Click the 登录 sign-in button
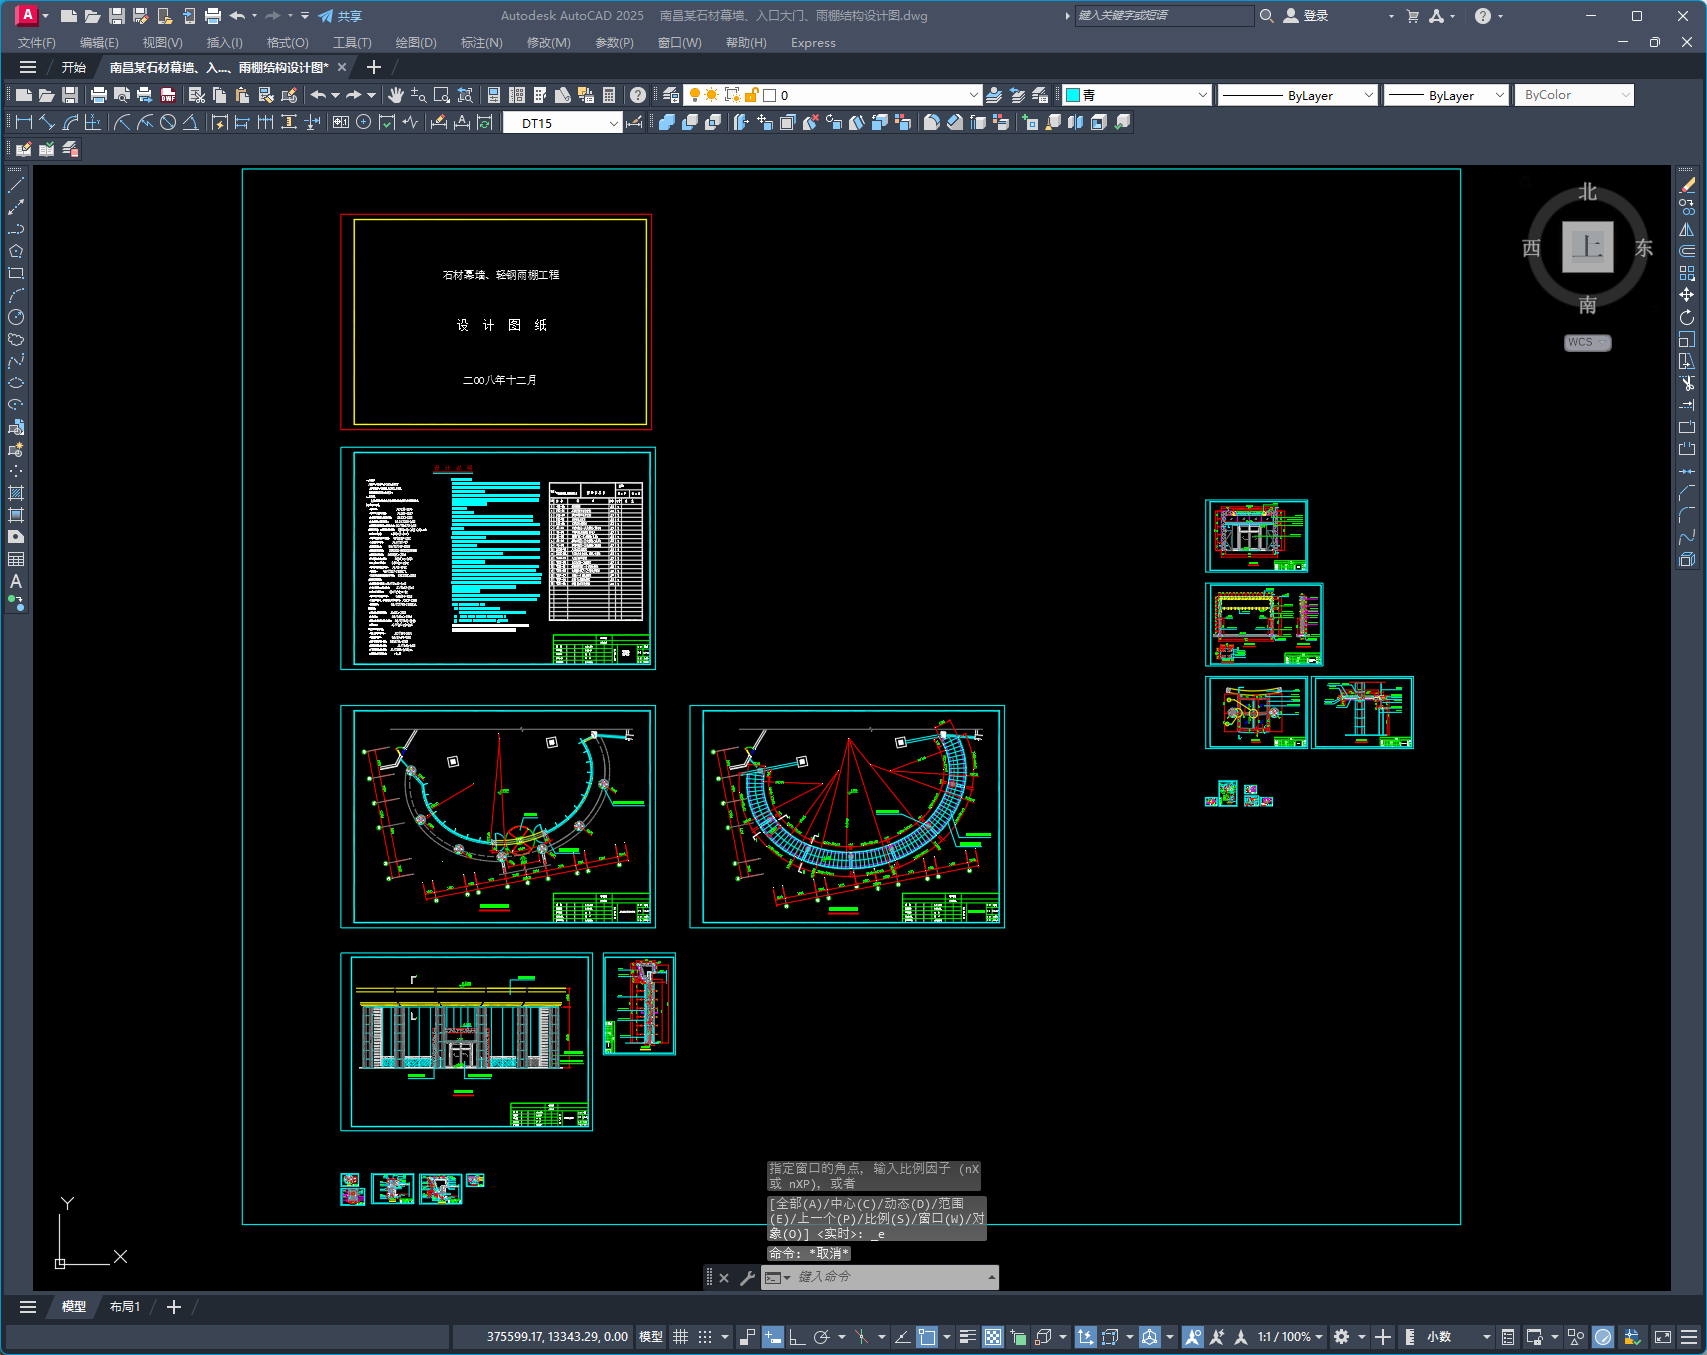The height and width of the screenshot is (1355, 1707). (x=1306, y=16)
